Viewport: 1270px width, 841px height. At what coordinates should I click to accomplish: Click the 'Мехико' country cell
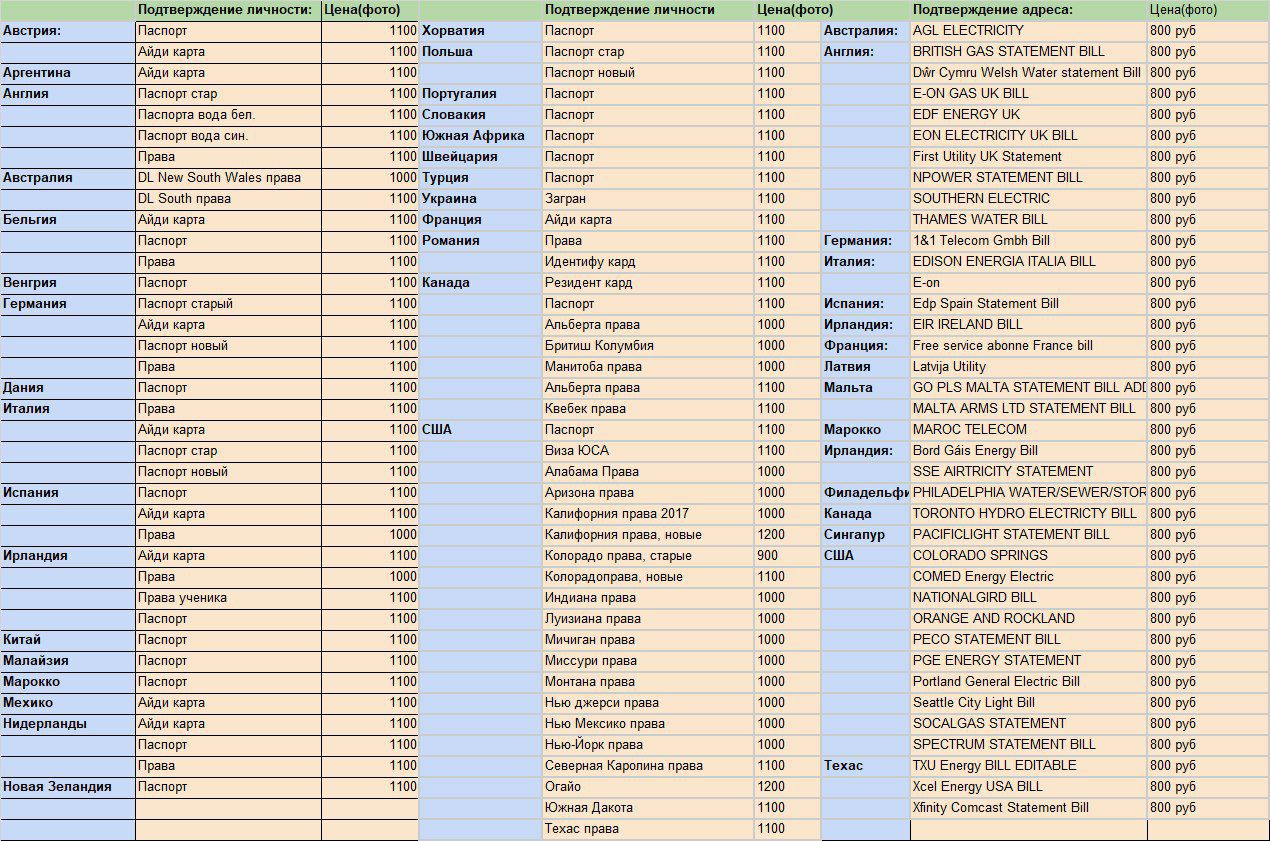coord(67,703)
